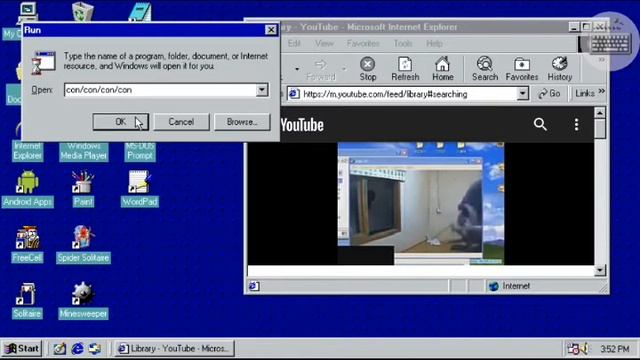Viewport: 640px width, 360px height.
Task: Open the Help menu in Internet Explorer
Action: point(434,43)
